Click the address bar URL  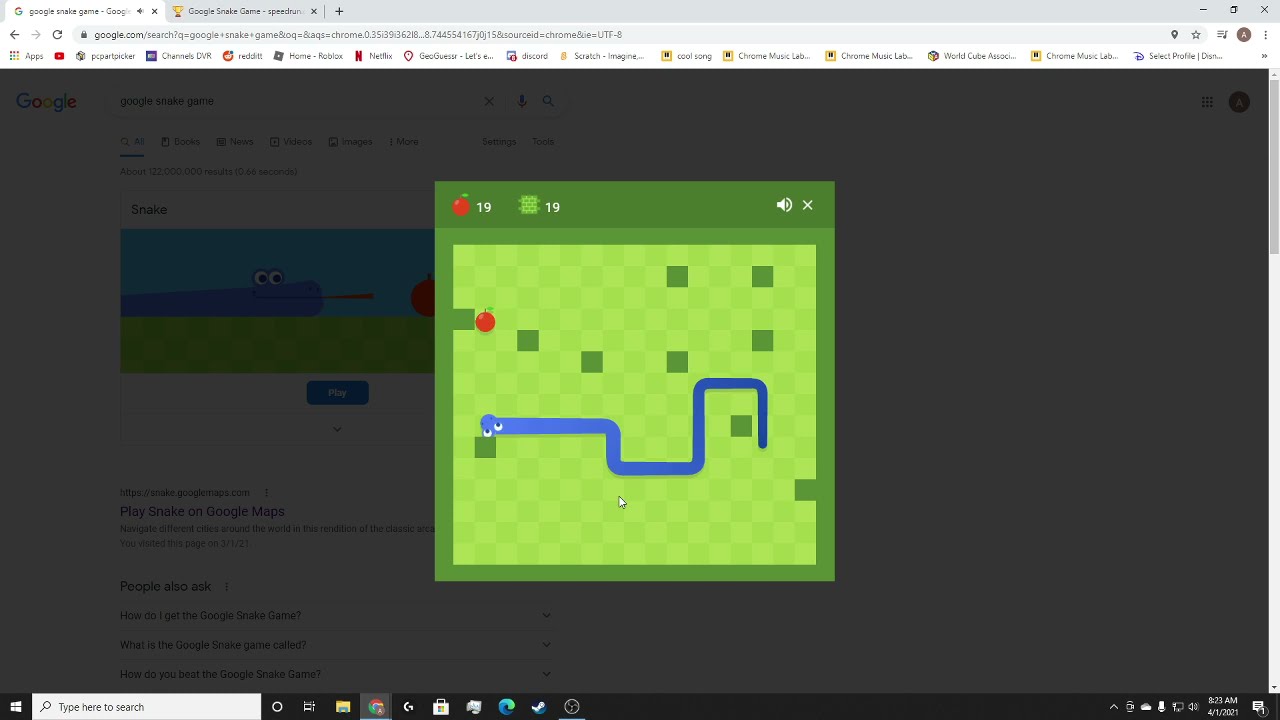tap(358, 34)
